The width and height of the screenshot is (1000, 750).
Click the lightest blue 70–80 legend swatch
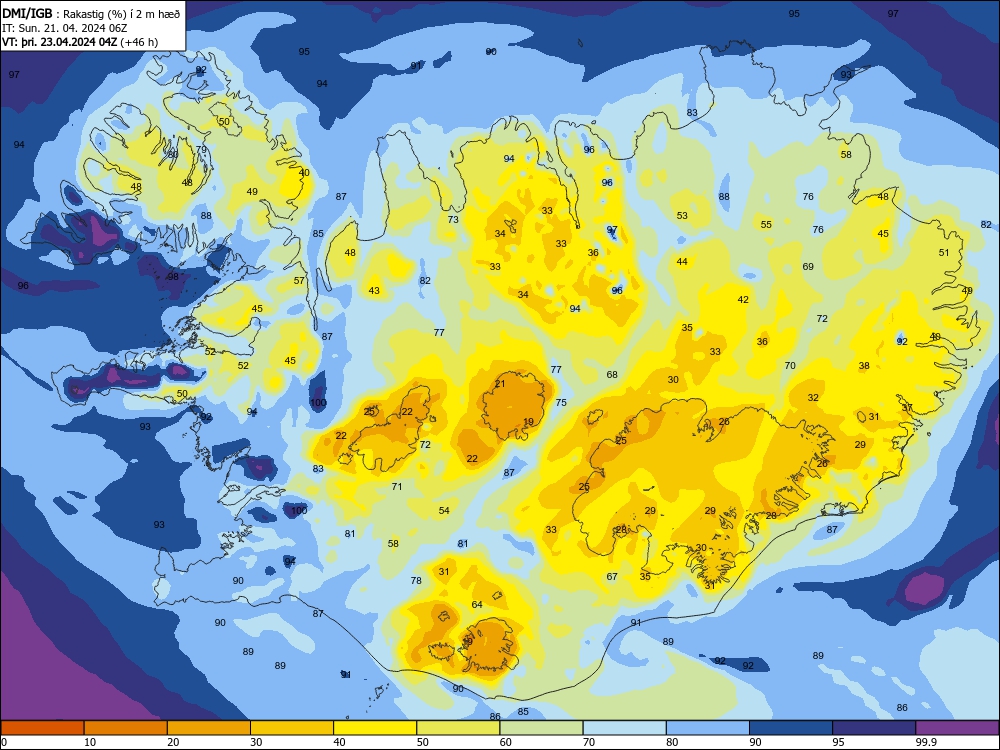pyautogui.click(x=625, y=728)
